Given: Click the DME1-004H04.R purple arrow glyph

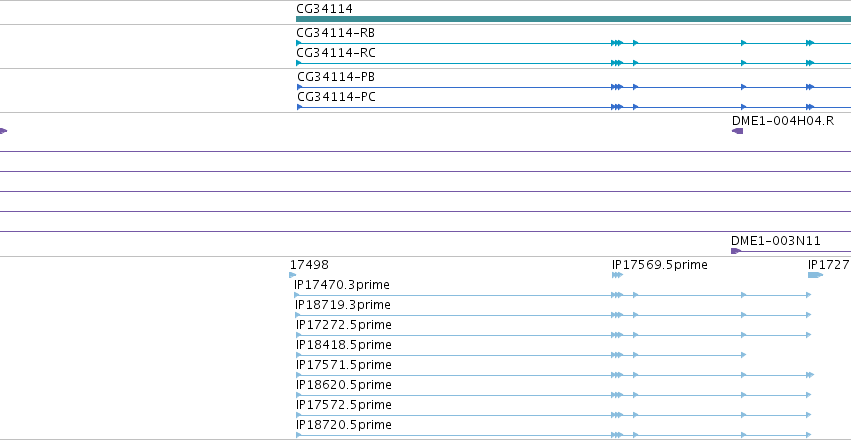Looking at the screenshot, I should pos(737,131).
